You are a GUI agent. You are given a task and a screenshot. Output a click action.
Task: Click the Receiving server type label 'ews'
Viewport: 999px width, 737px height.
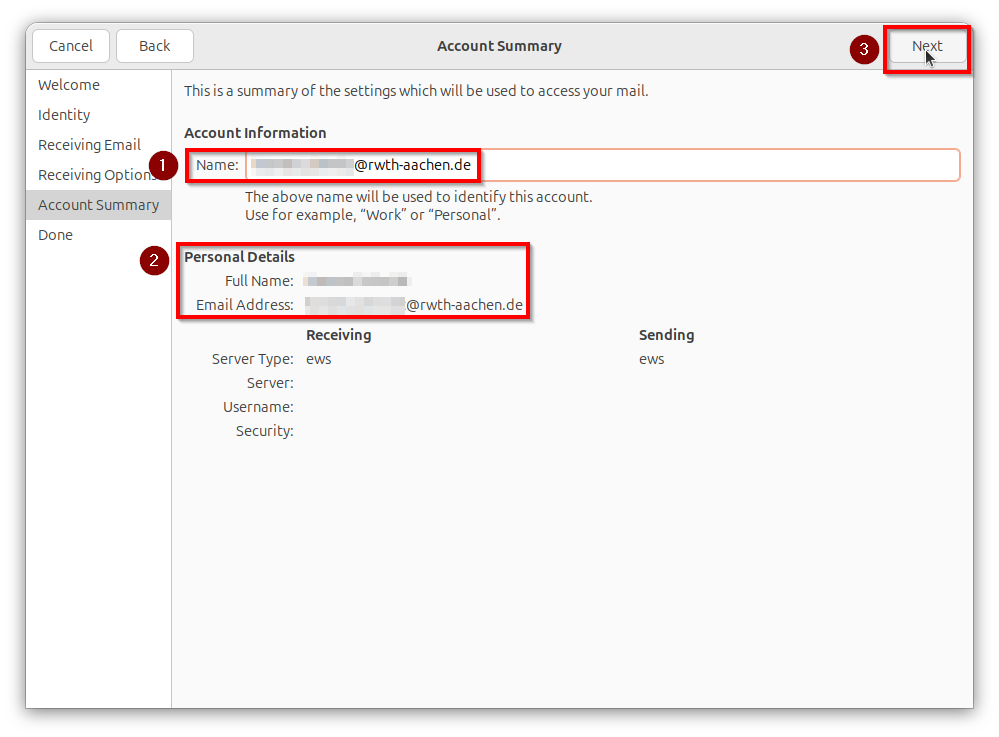(x=318, y=358)
